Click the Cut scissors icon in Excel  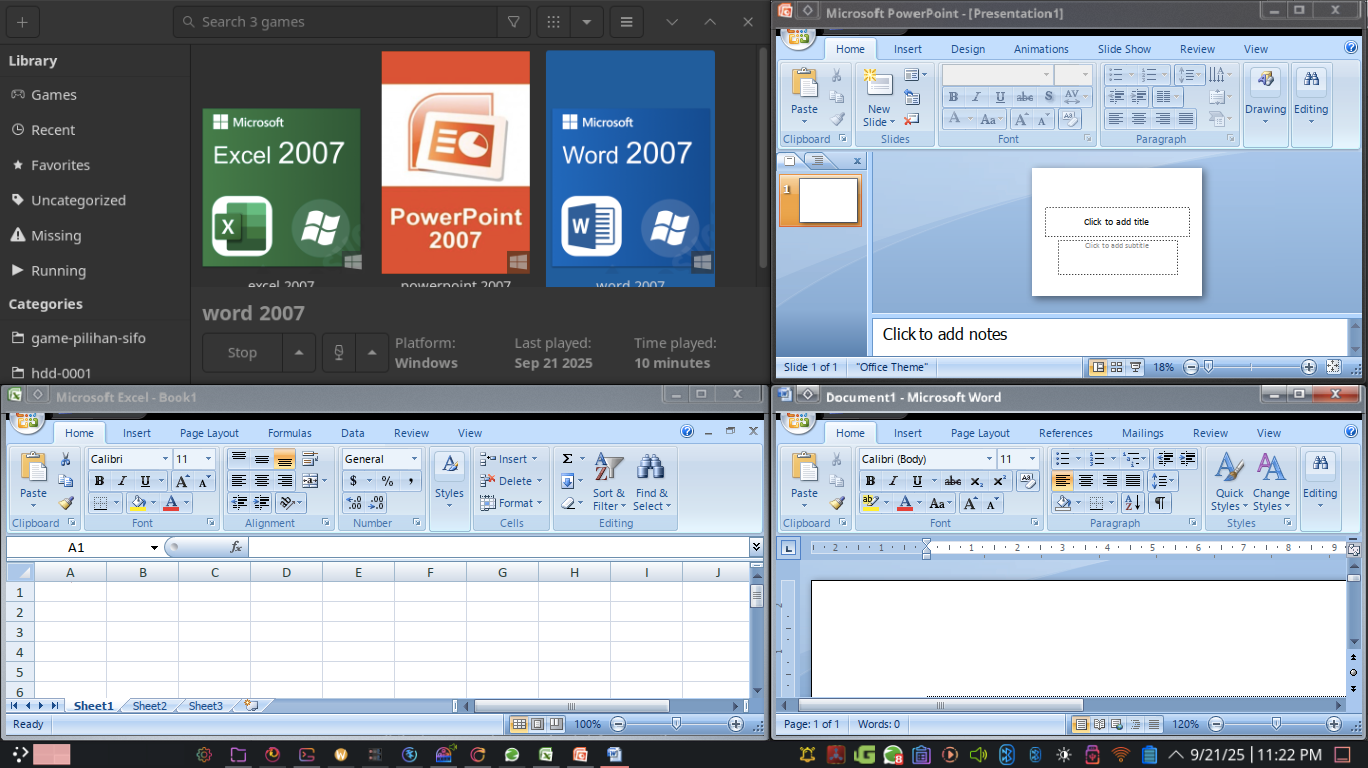66,460
